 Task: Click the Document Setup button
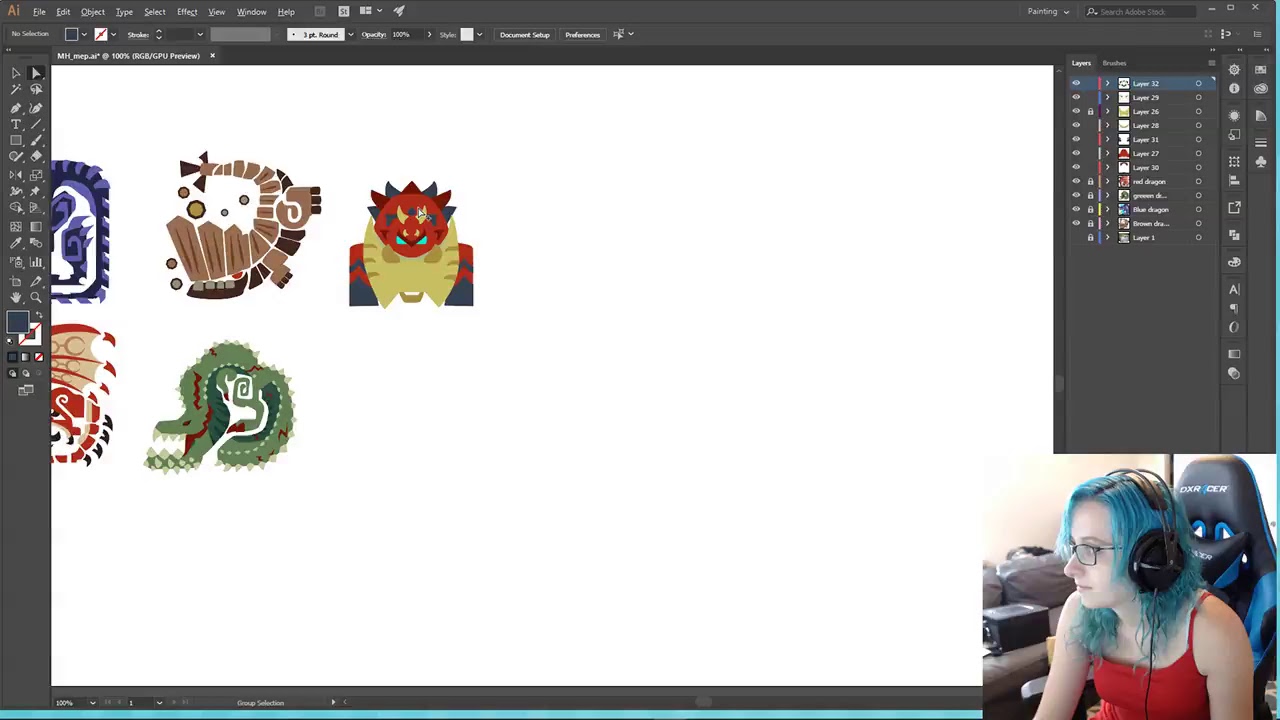click(x=525, y=34)
